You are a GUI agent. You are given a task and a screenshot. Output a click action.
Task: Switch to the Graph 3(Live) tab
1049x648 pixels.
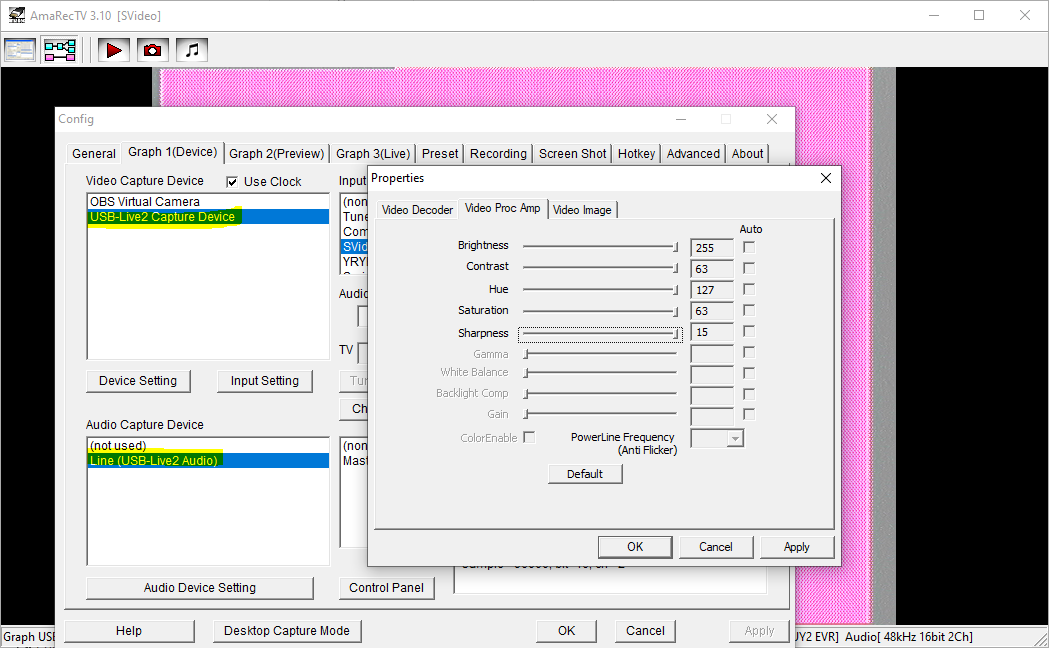click(373, 154)
